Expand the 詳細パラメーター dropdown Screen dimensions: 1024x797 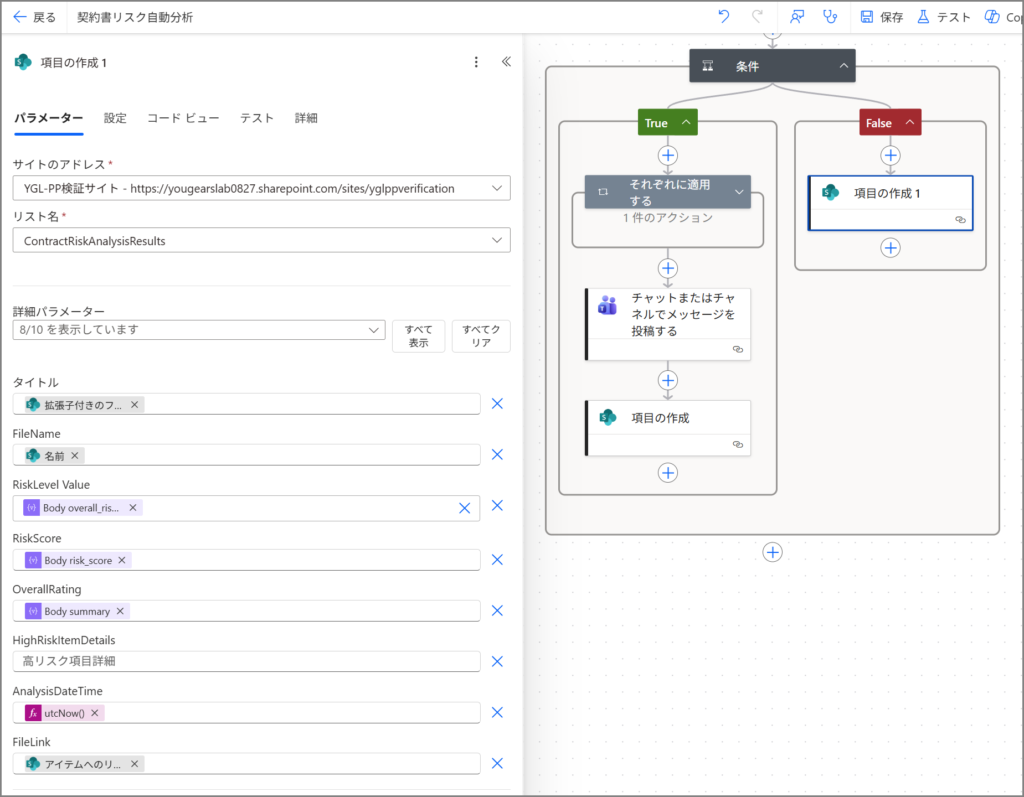(x=198, y=329)
